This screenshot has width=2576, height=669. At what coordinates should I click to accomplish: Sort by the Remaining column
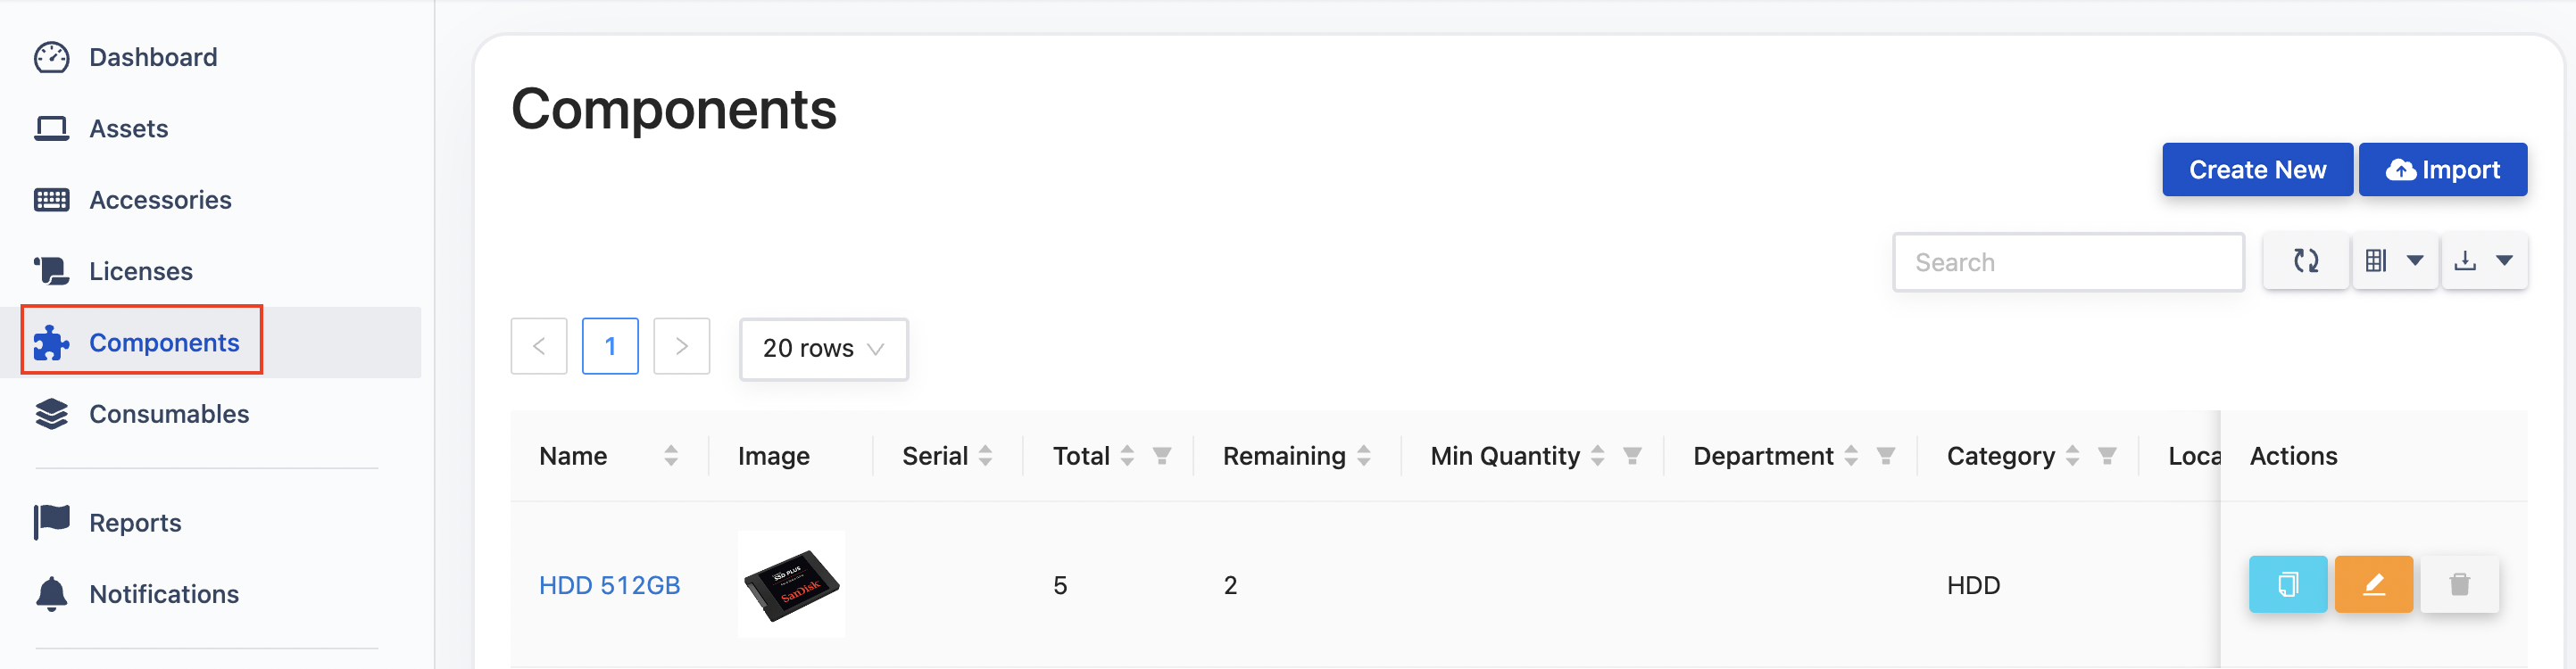[1364, 456]
